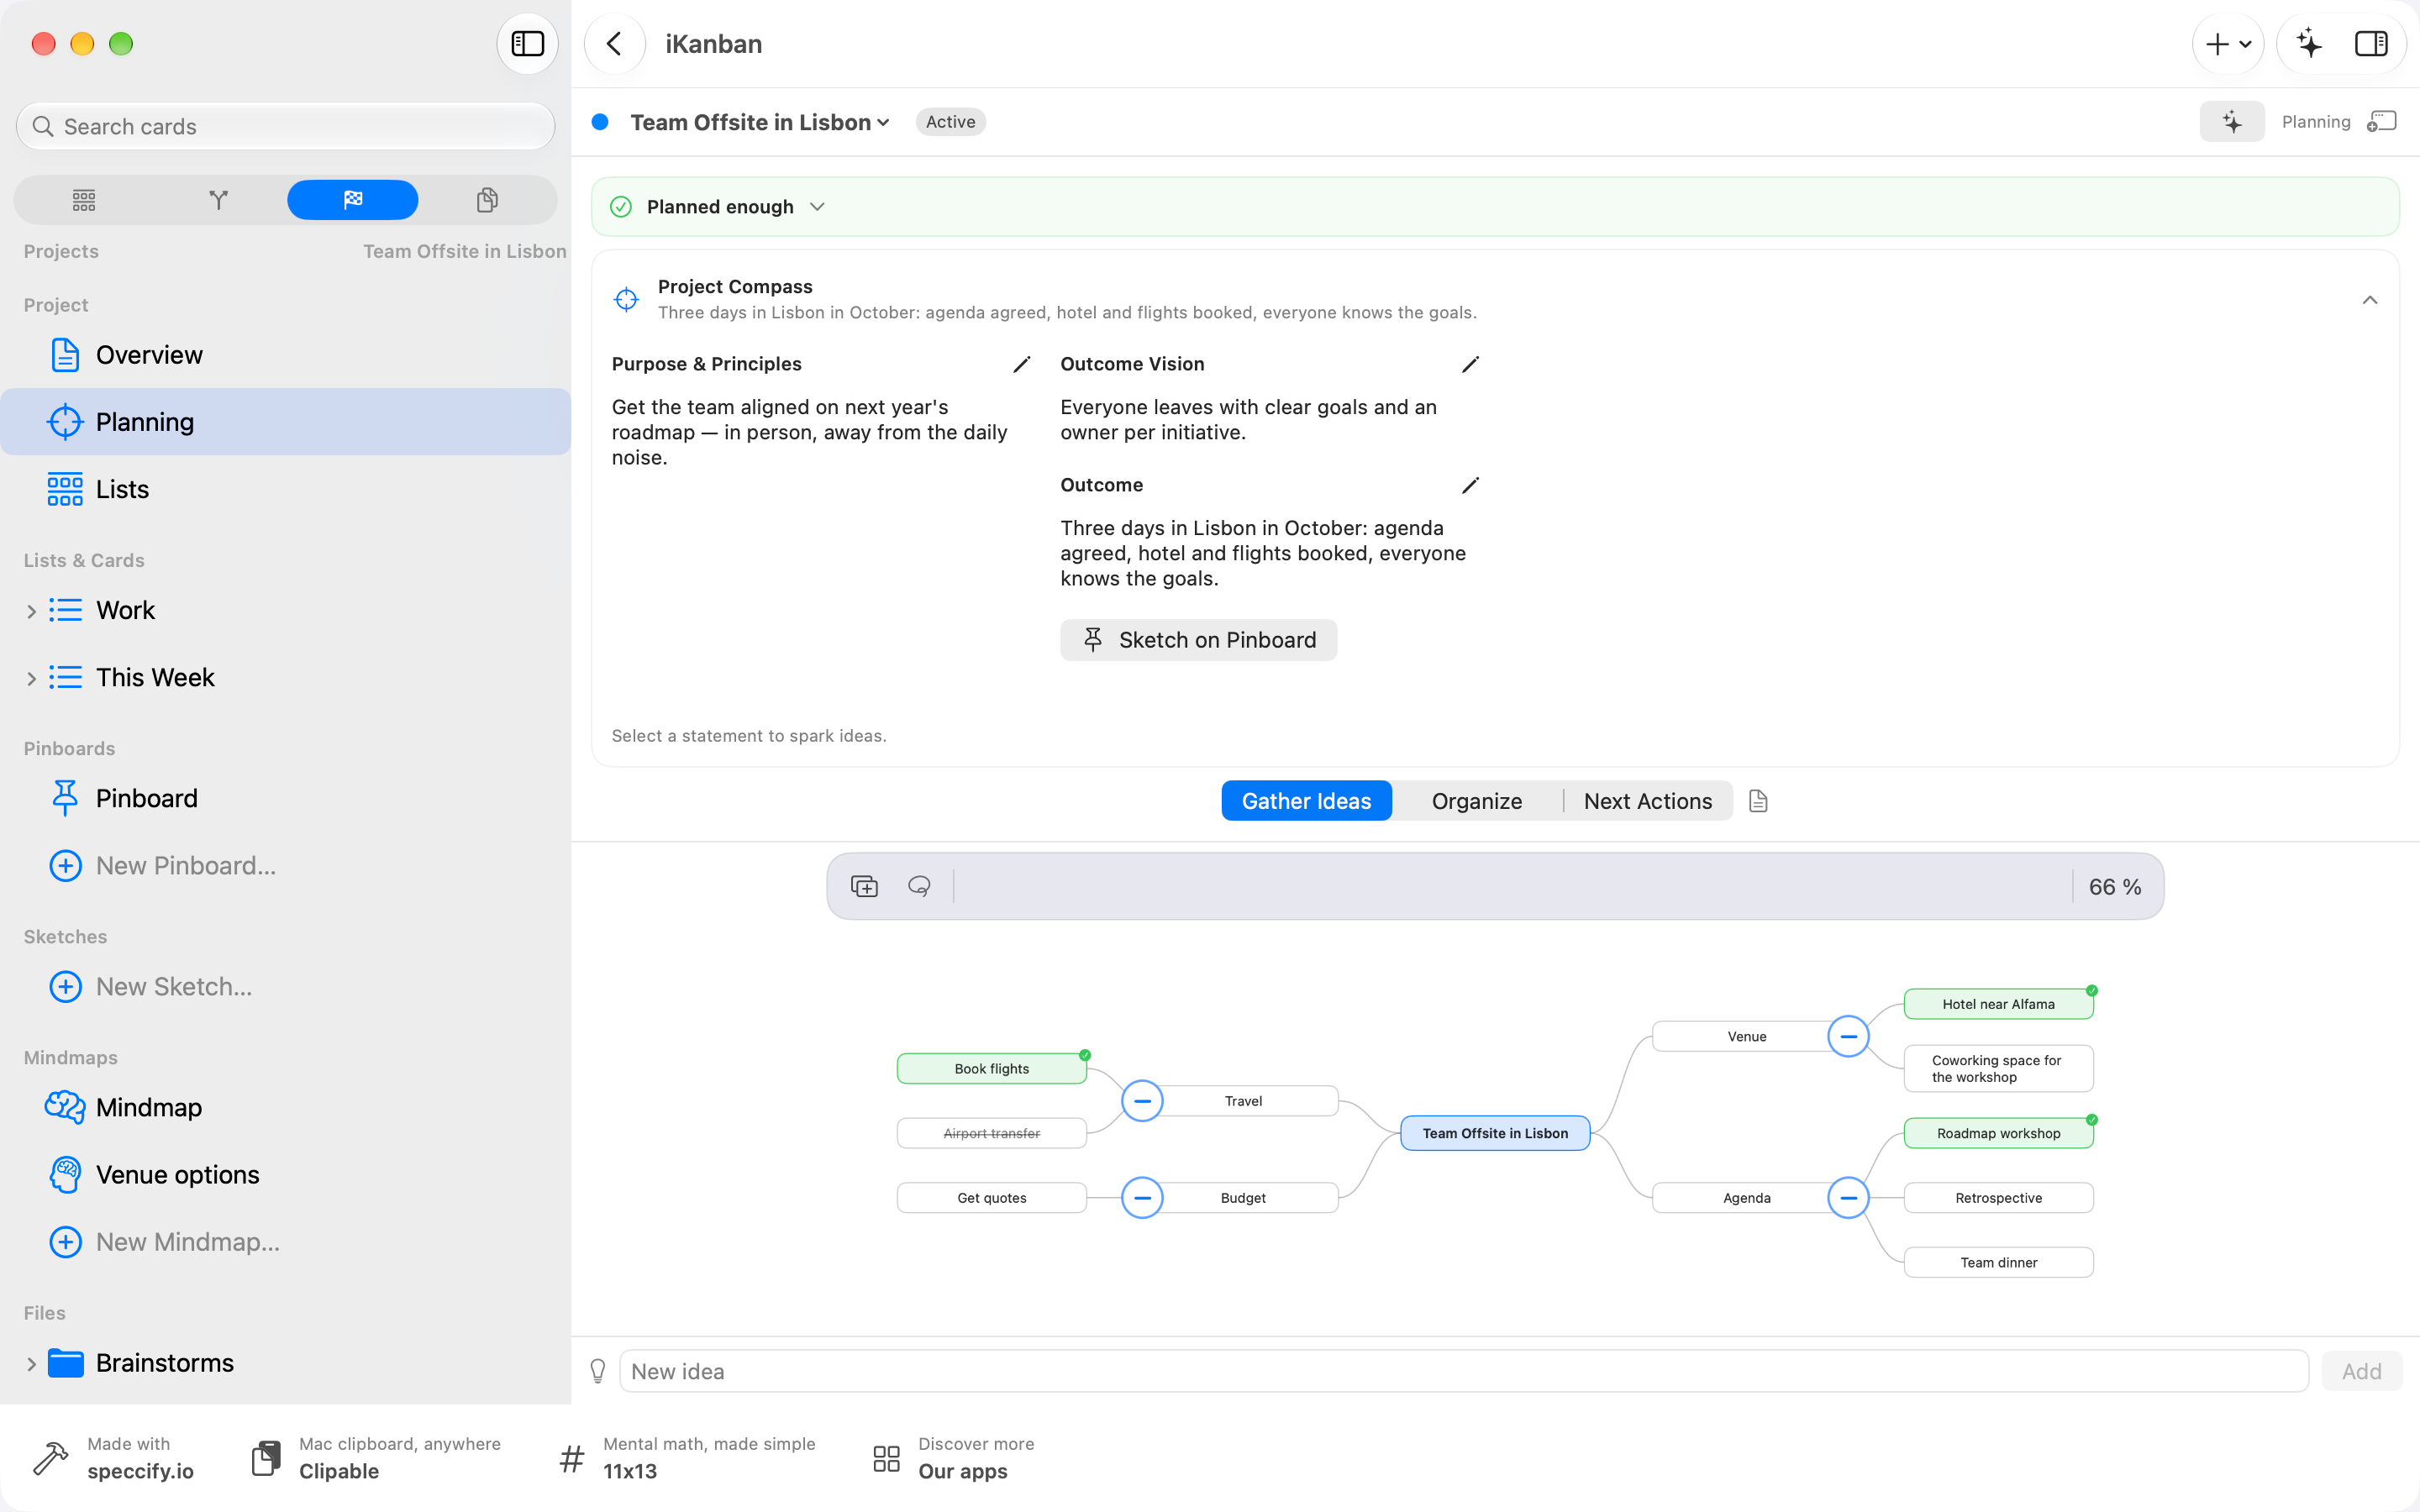The width and height of the screenshot is (2420, 1512).
Task: Collapse the Venue branch node
Action: tap(1848, 1037)
